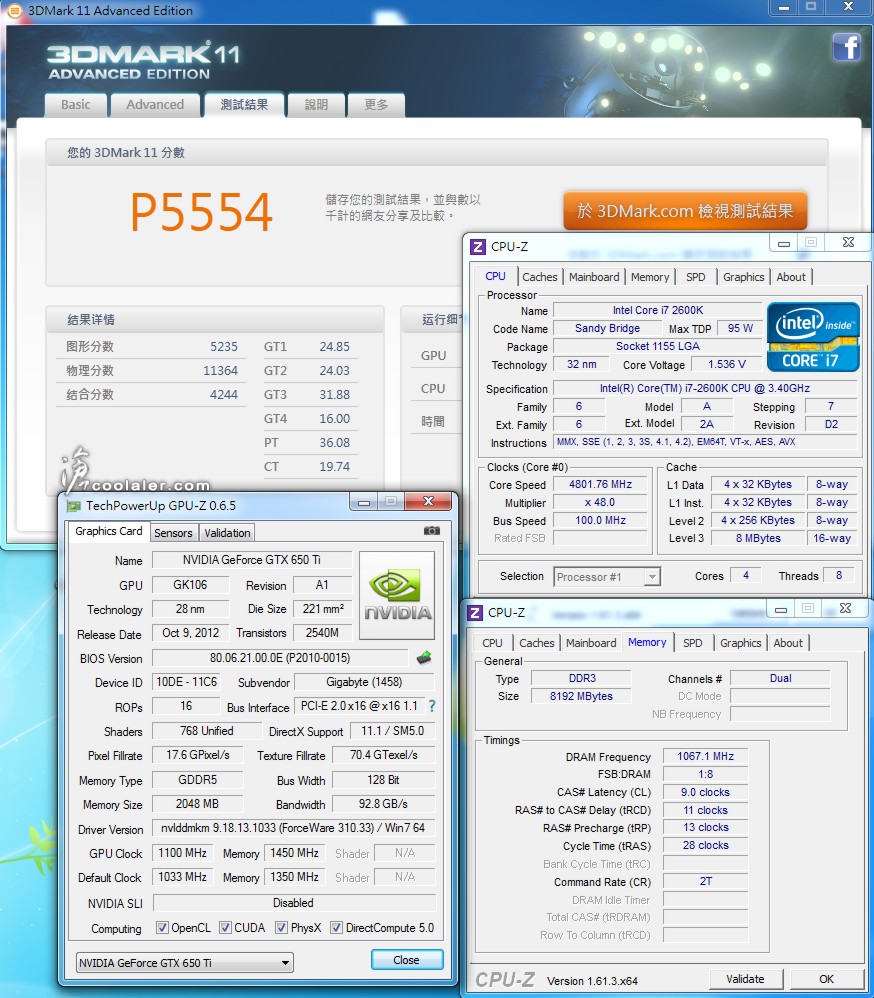This screenshot has height=998, width=874.
Task: Minimize the upper CPU-Z window
Action: [x=784, y=243]
